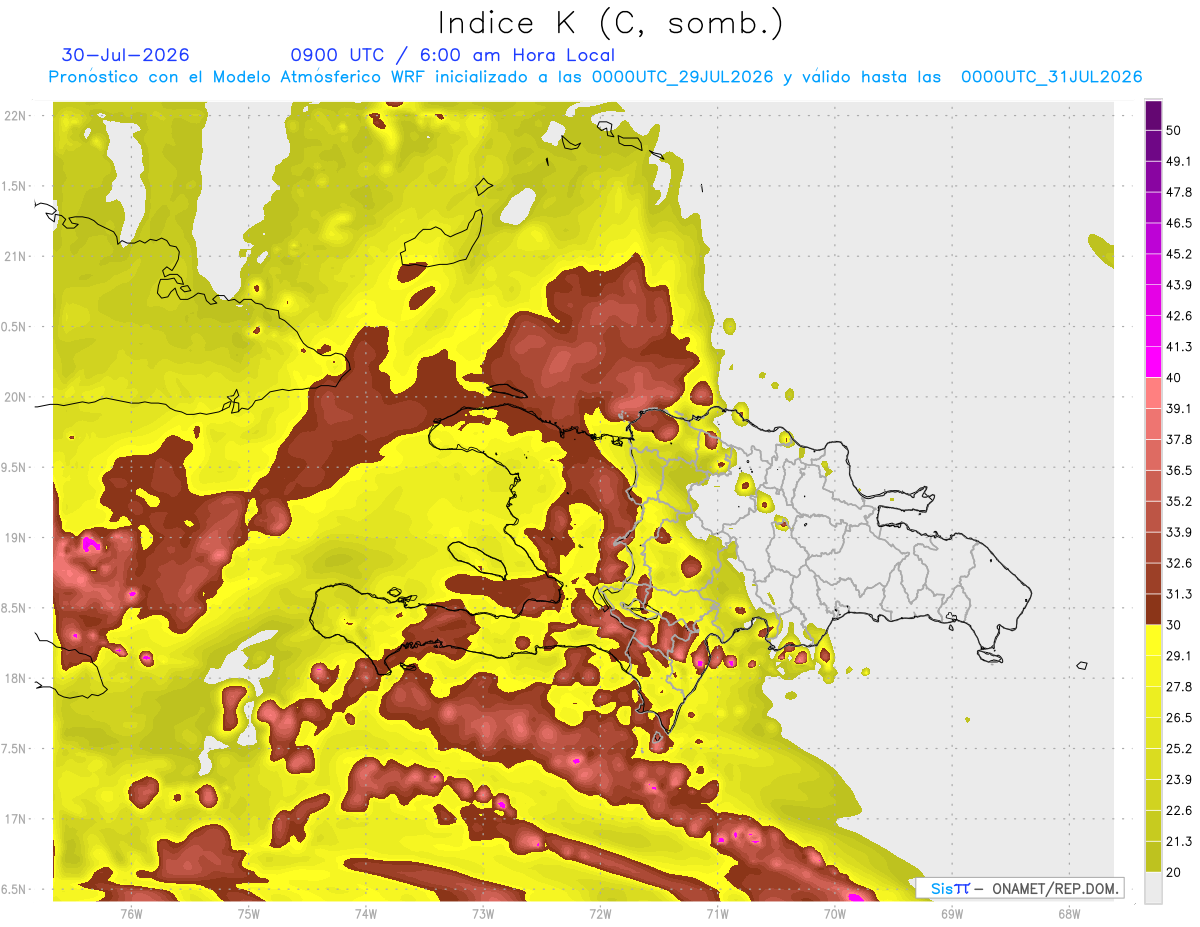Click the colorbar label '41.3'
This screenshot has width=1200, height=927.
[x=1179, y=347]
